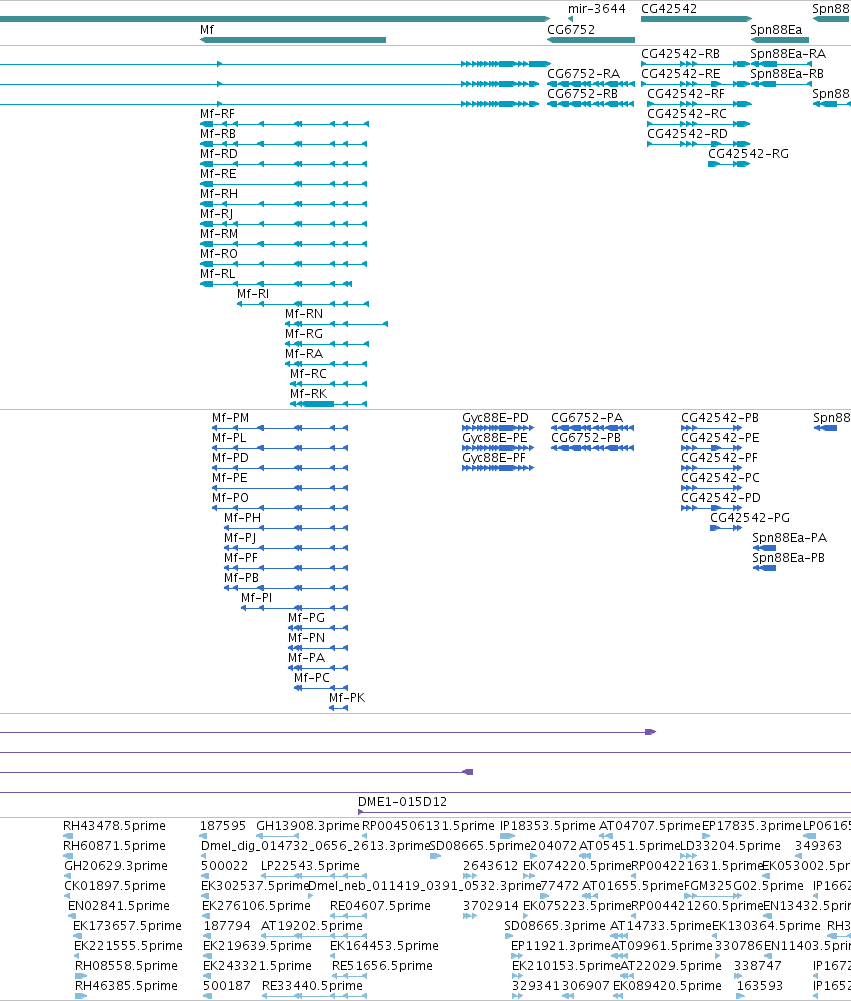
Task: Select the Spn88Ea gene bar
Action: [x=779, y=40]
